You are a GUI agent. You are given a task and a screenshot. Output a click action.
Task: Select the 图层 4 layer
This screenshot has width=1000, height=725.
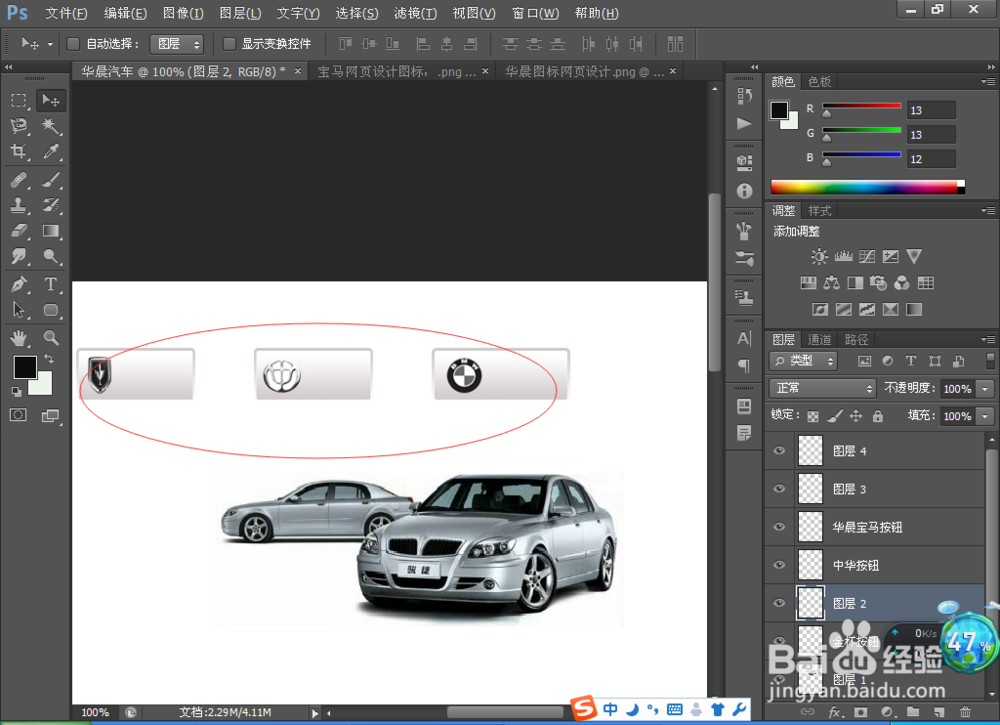877,451
